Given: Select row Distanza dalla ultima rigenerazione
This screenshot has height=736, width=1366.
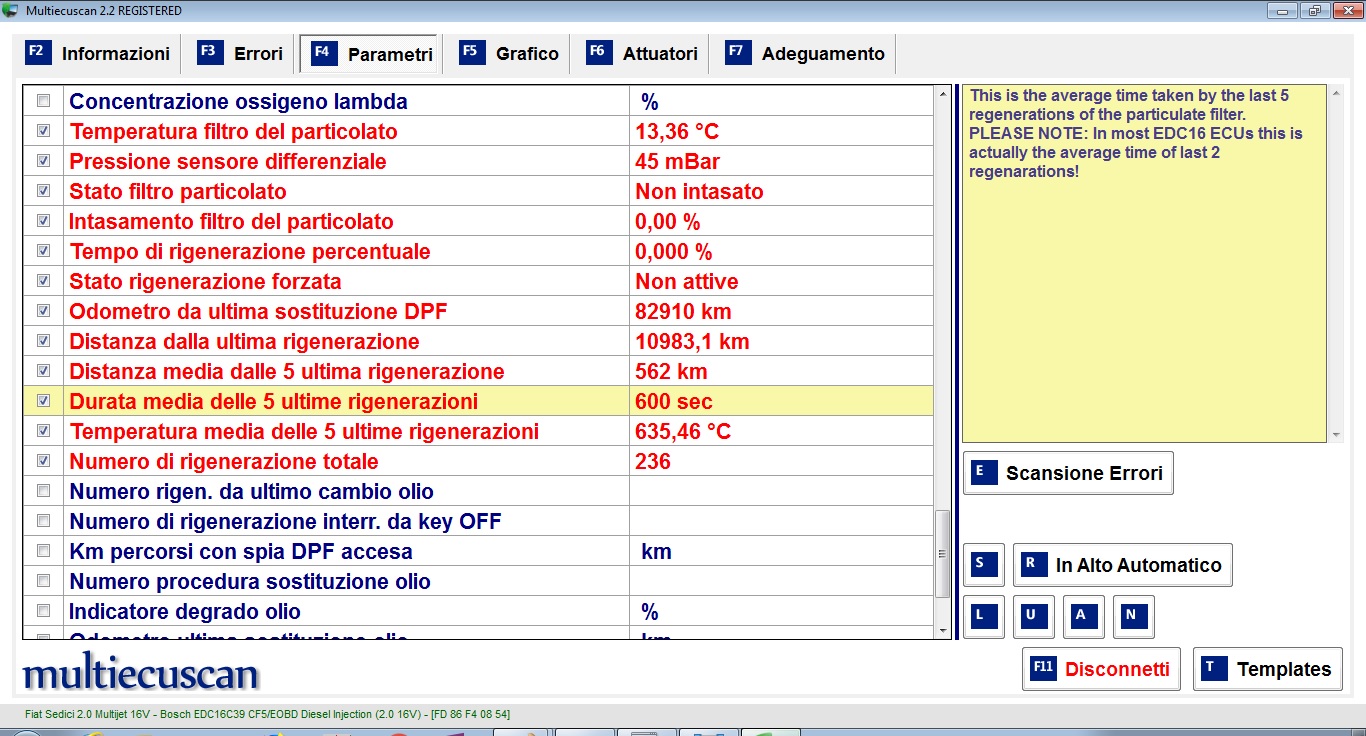Looking at the screenshot, I should (x=478, y=341).
